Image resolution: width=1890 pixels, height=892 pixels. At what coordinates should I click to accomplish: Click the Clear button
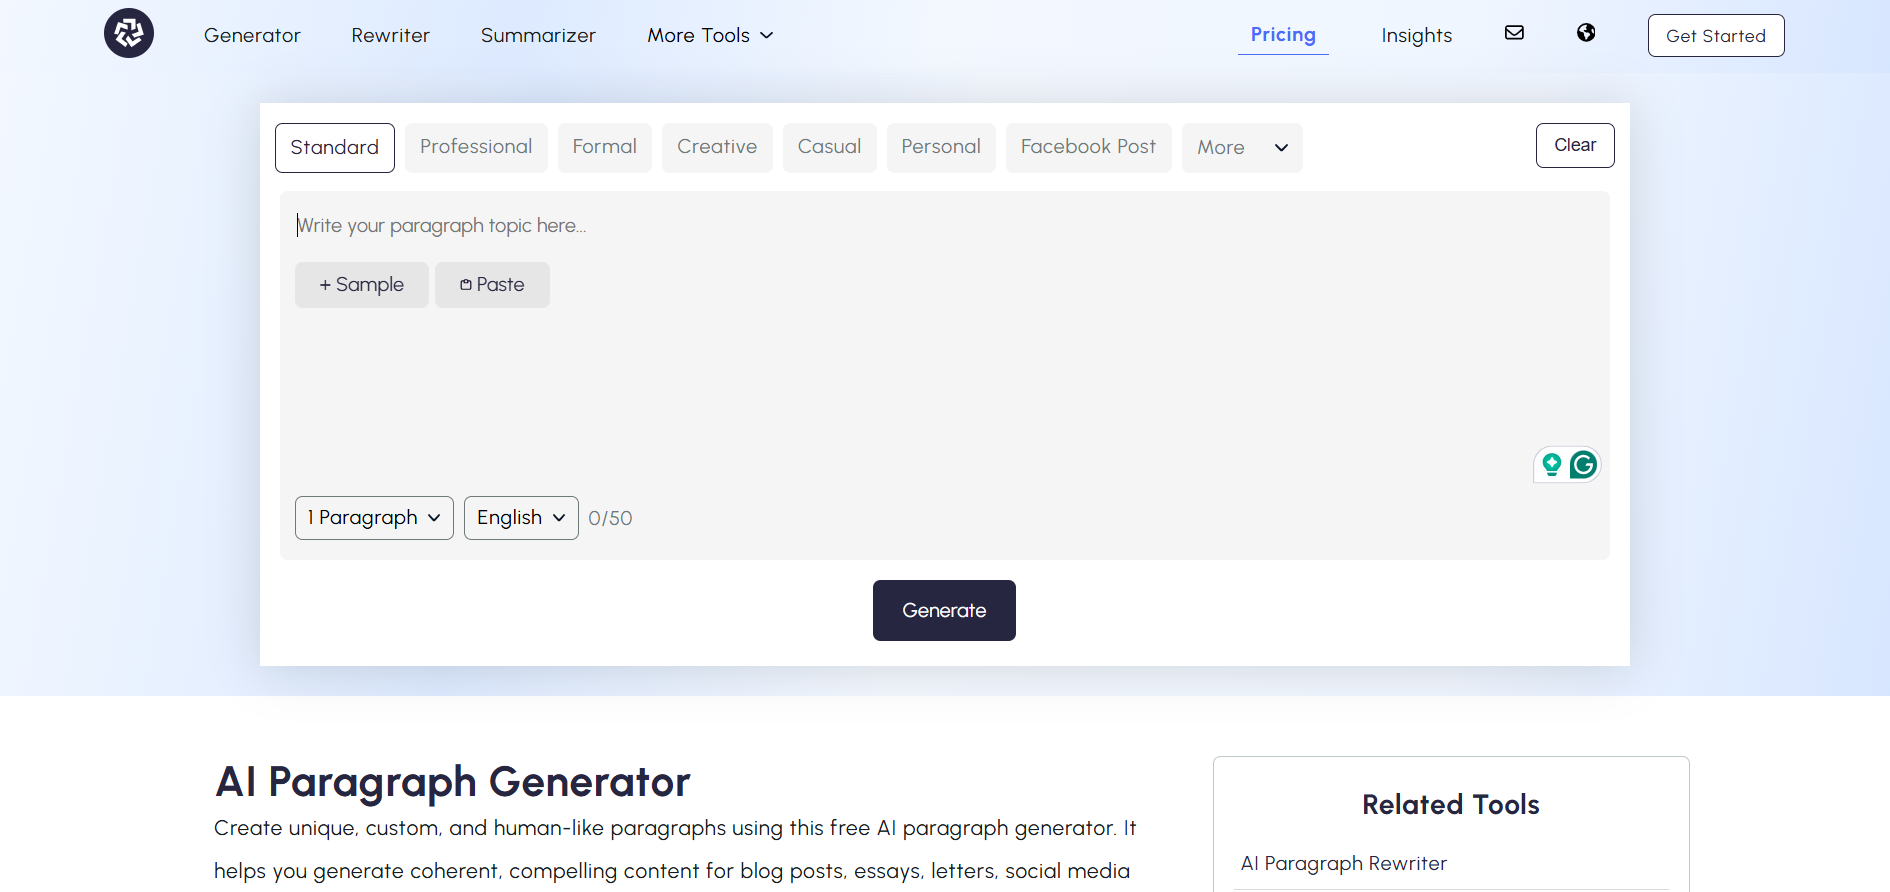[1575, 145]
